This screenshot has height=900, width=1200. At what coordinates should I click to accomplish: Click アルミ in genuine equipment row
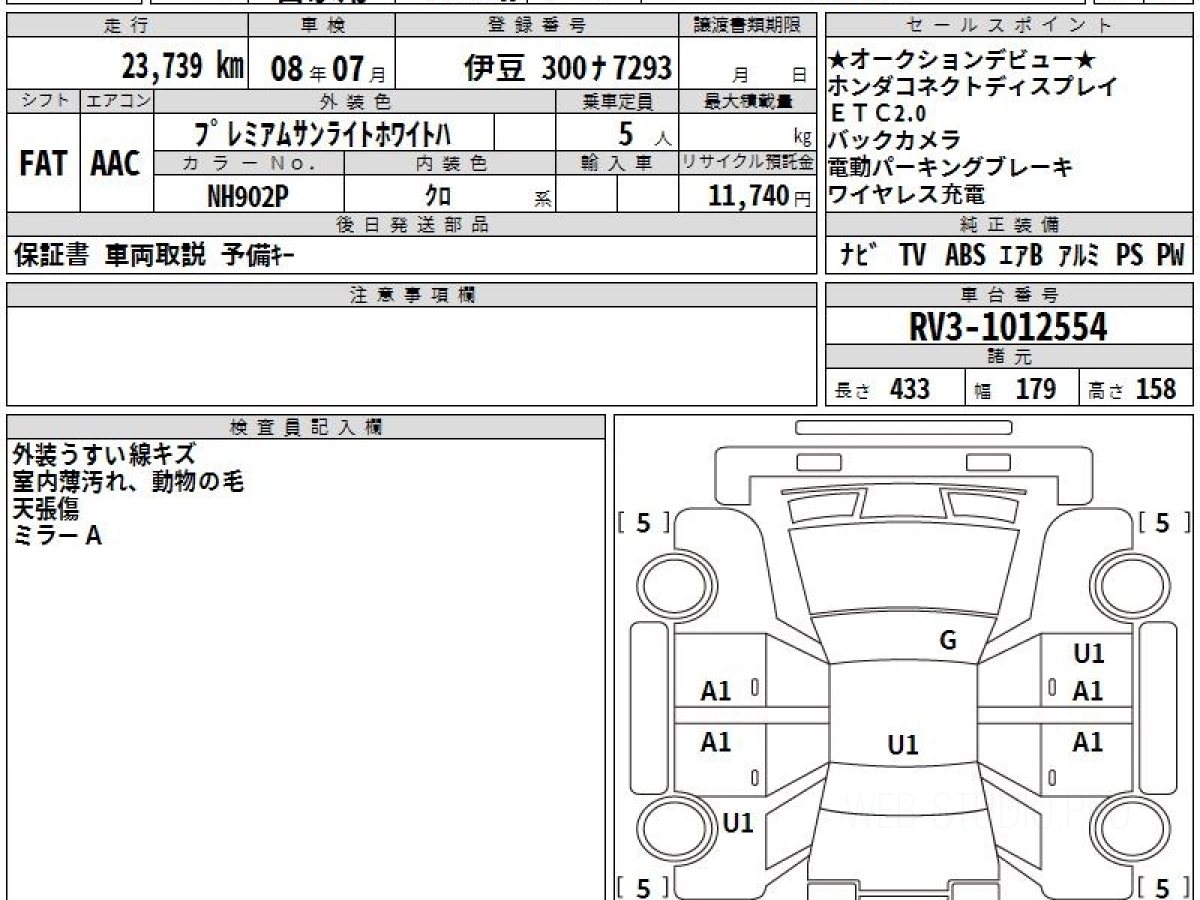pyautogui.click(x=1081, y=256)
